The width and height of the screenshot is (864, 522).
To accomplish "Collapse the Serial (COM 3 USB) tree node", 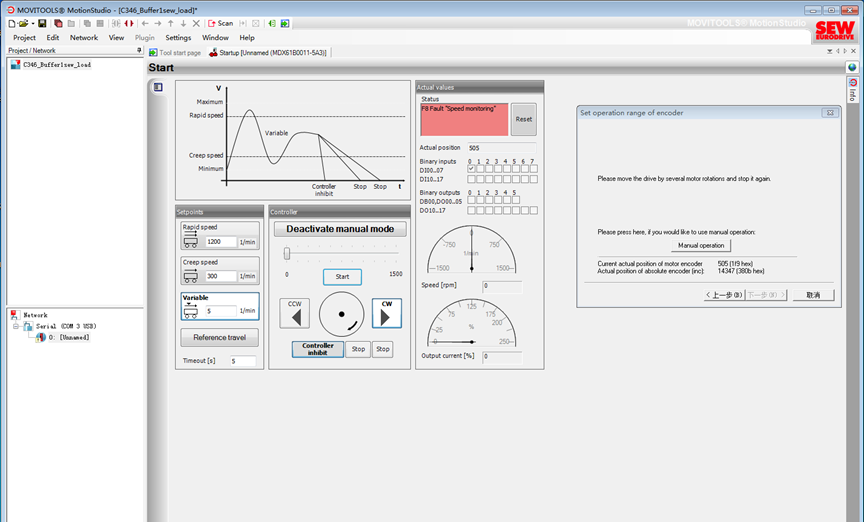I will click(16, 326).
